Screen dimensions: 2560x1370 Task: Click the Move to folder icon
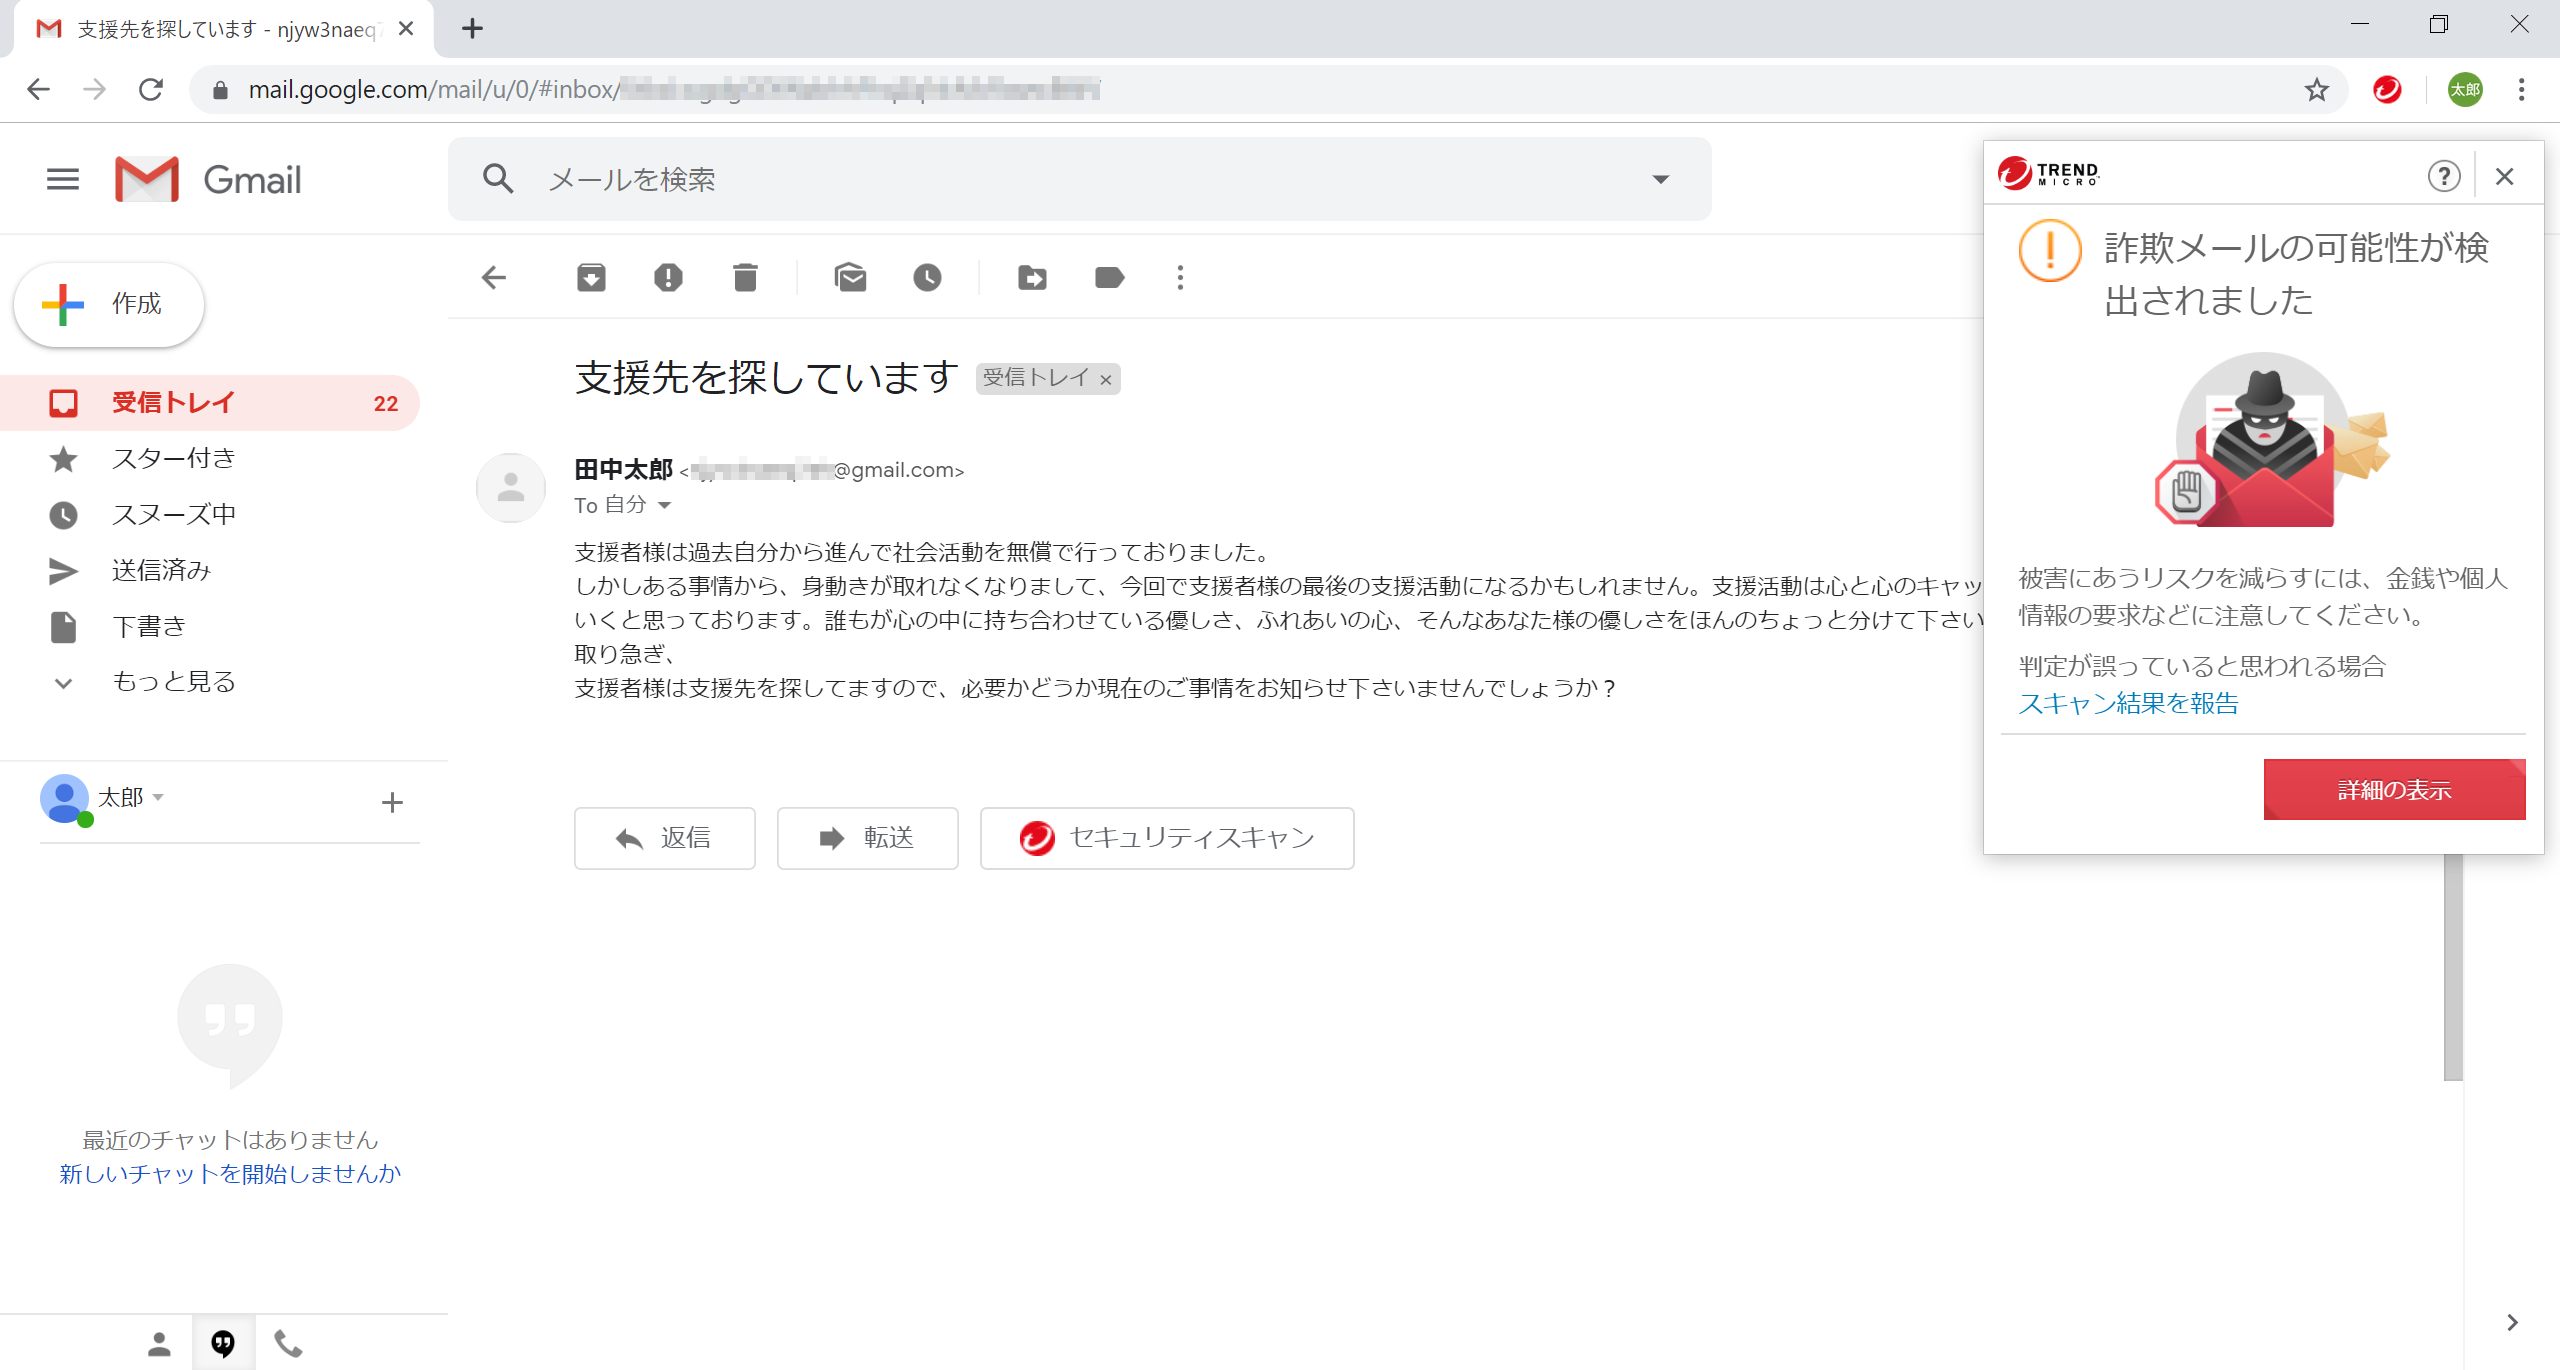click(x=1032, y=277)
